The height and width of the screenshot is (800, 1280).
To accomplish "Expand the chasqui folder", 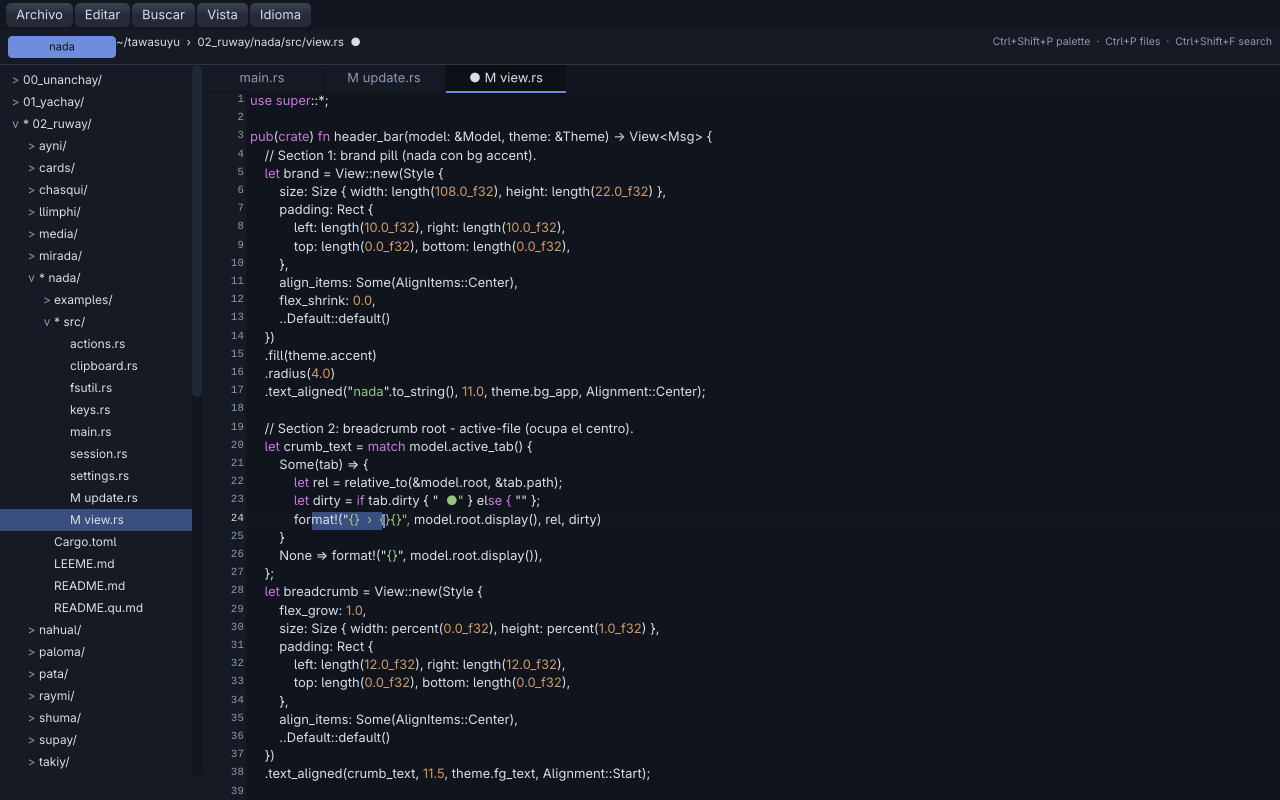I will pos(96,190).
